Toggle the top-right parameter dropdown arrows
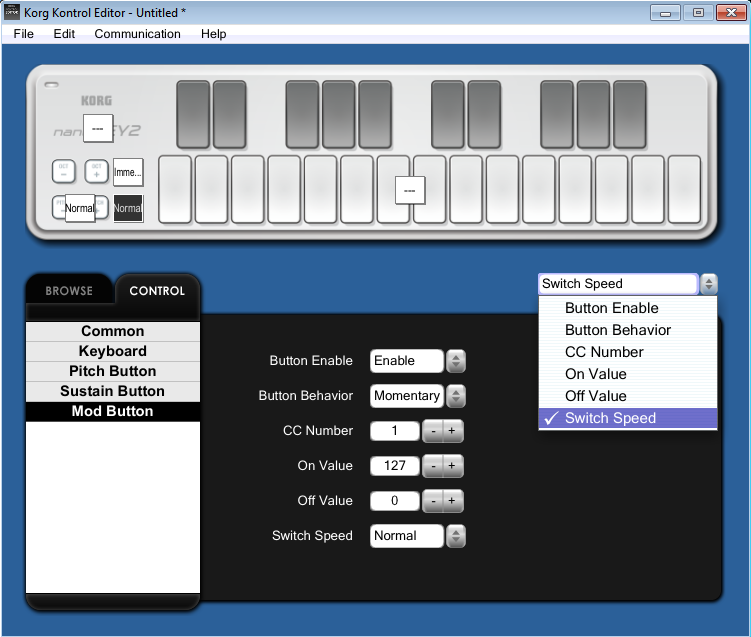This screenshot has height=637, width=751. pyautogui.click(x=708, y=284)
